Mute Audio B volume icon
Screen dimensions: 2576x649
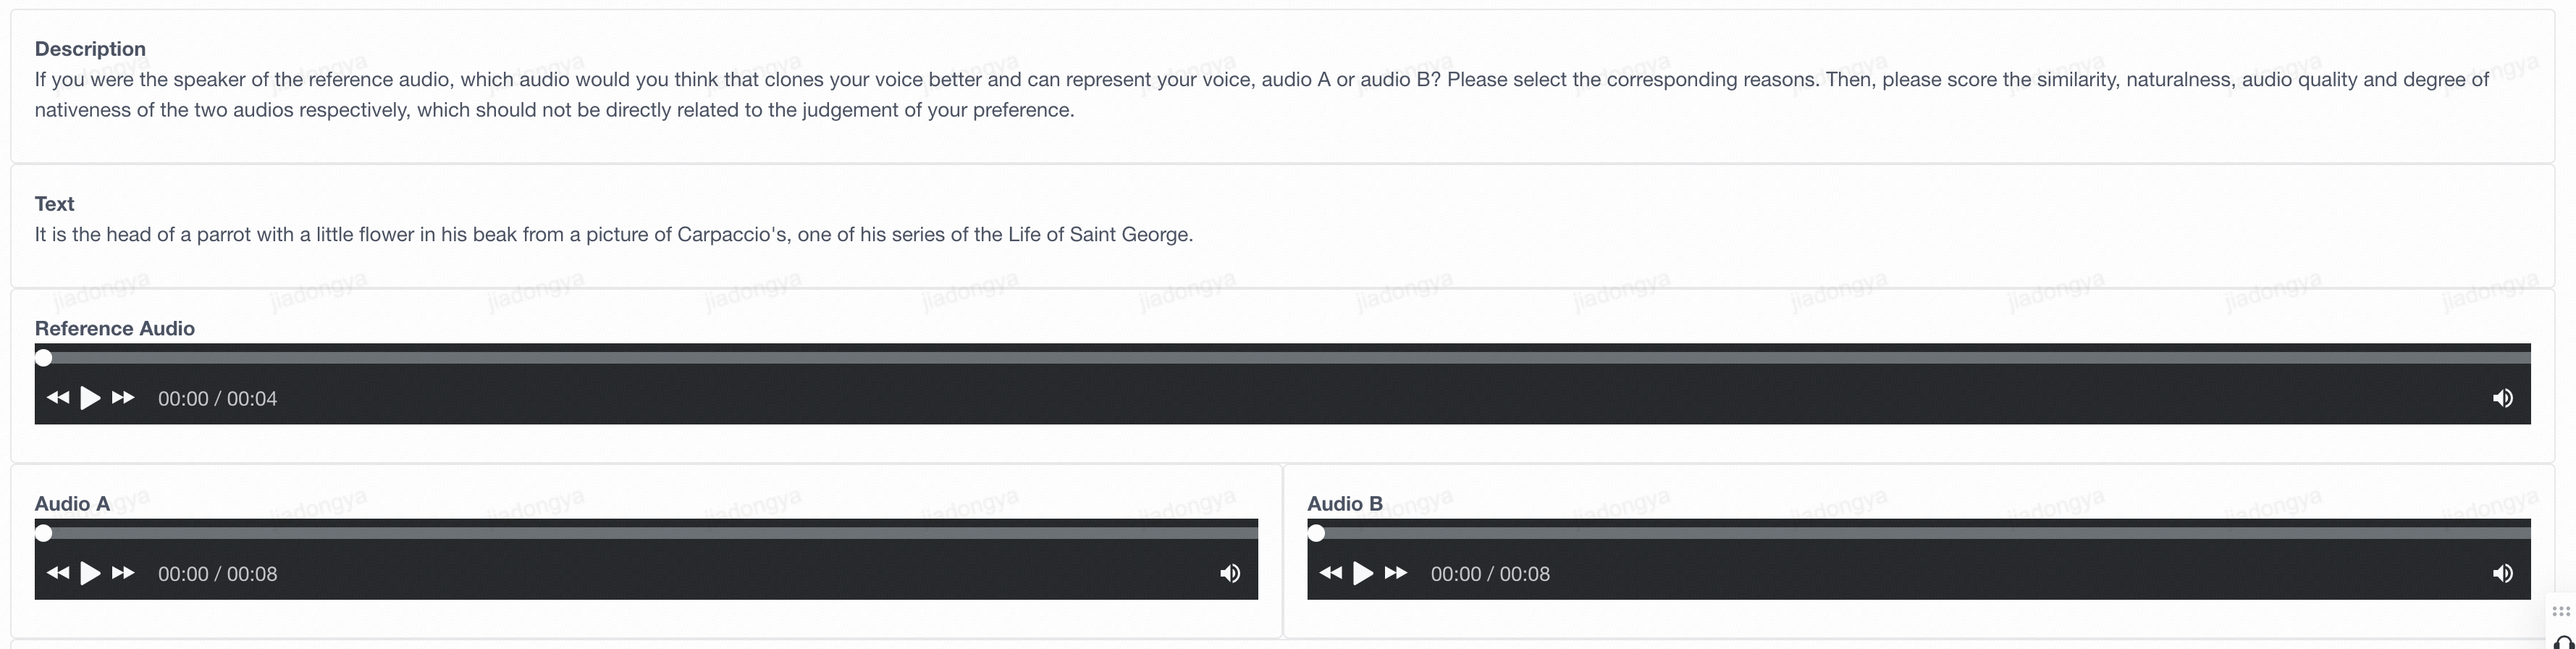pyautogui.click(x=2502, y=573)
